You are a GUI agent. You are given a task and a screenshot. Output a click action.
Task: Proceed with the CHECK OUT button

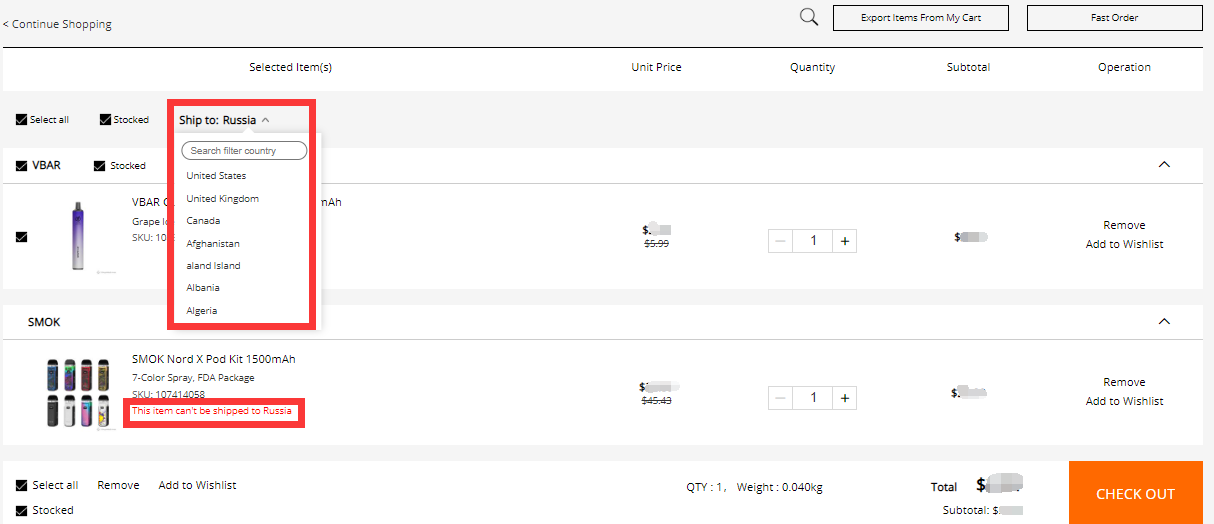1135,493
